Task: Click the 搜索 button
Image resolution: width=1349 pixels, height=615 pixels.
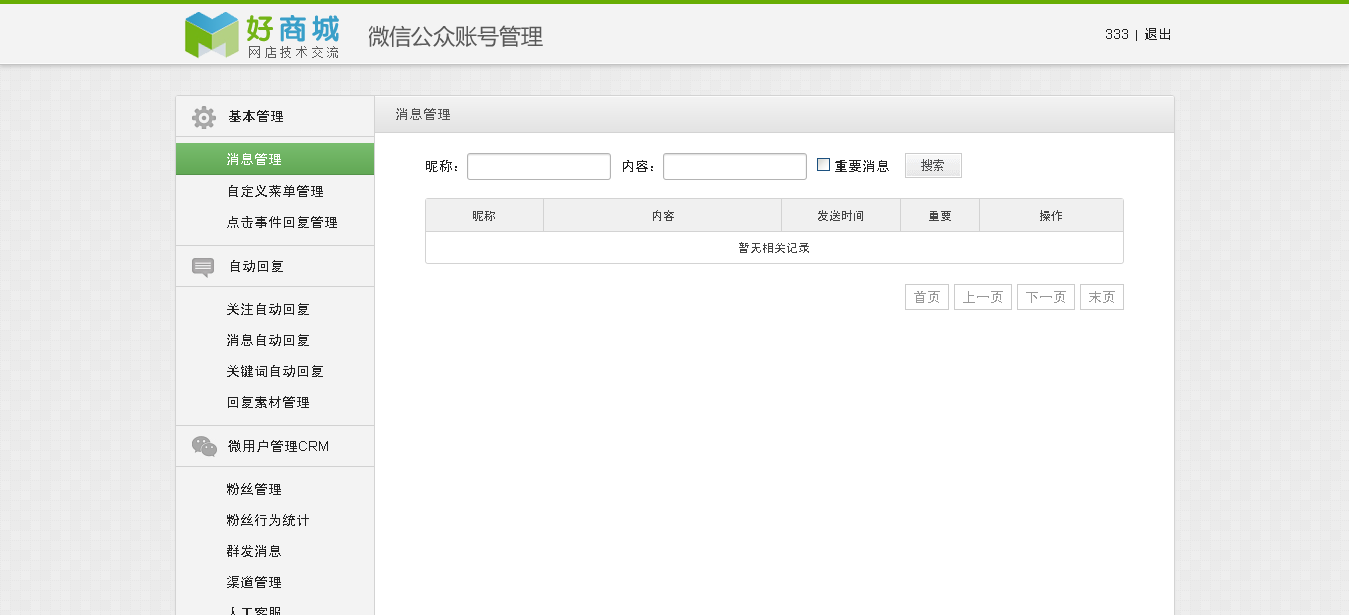Action: pos(933,166)
